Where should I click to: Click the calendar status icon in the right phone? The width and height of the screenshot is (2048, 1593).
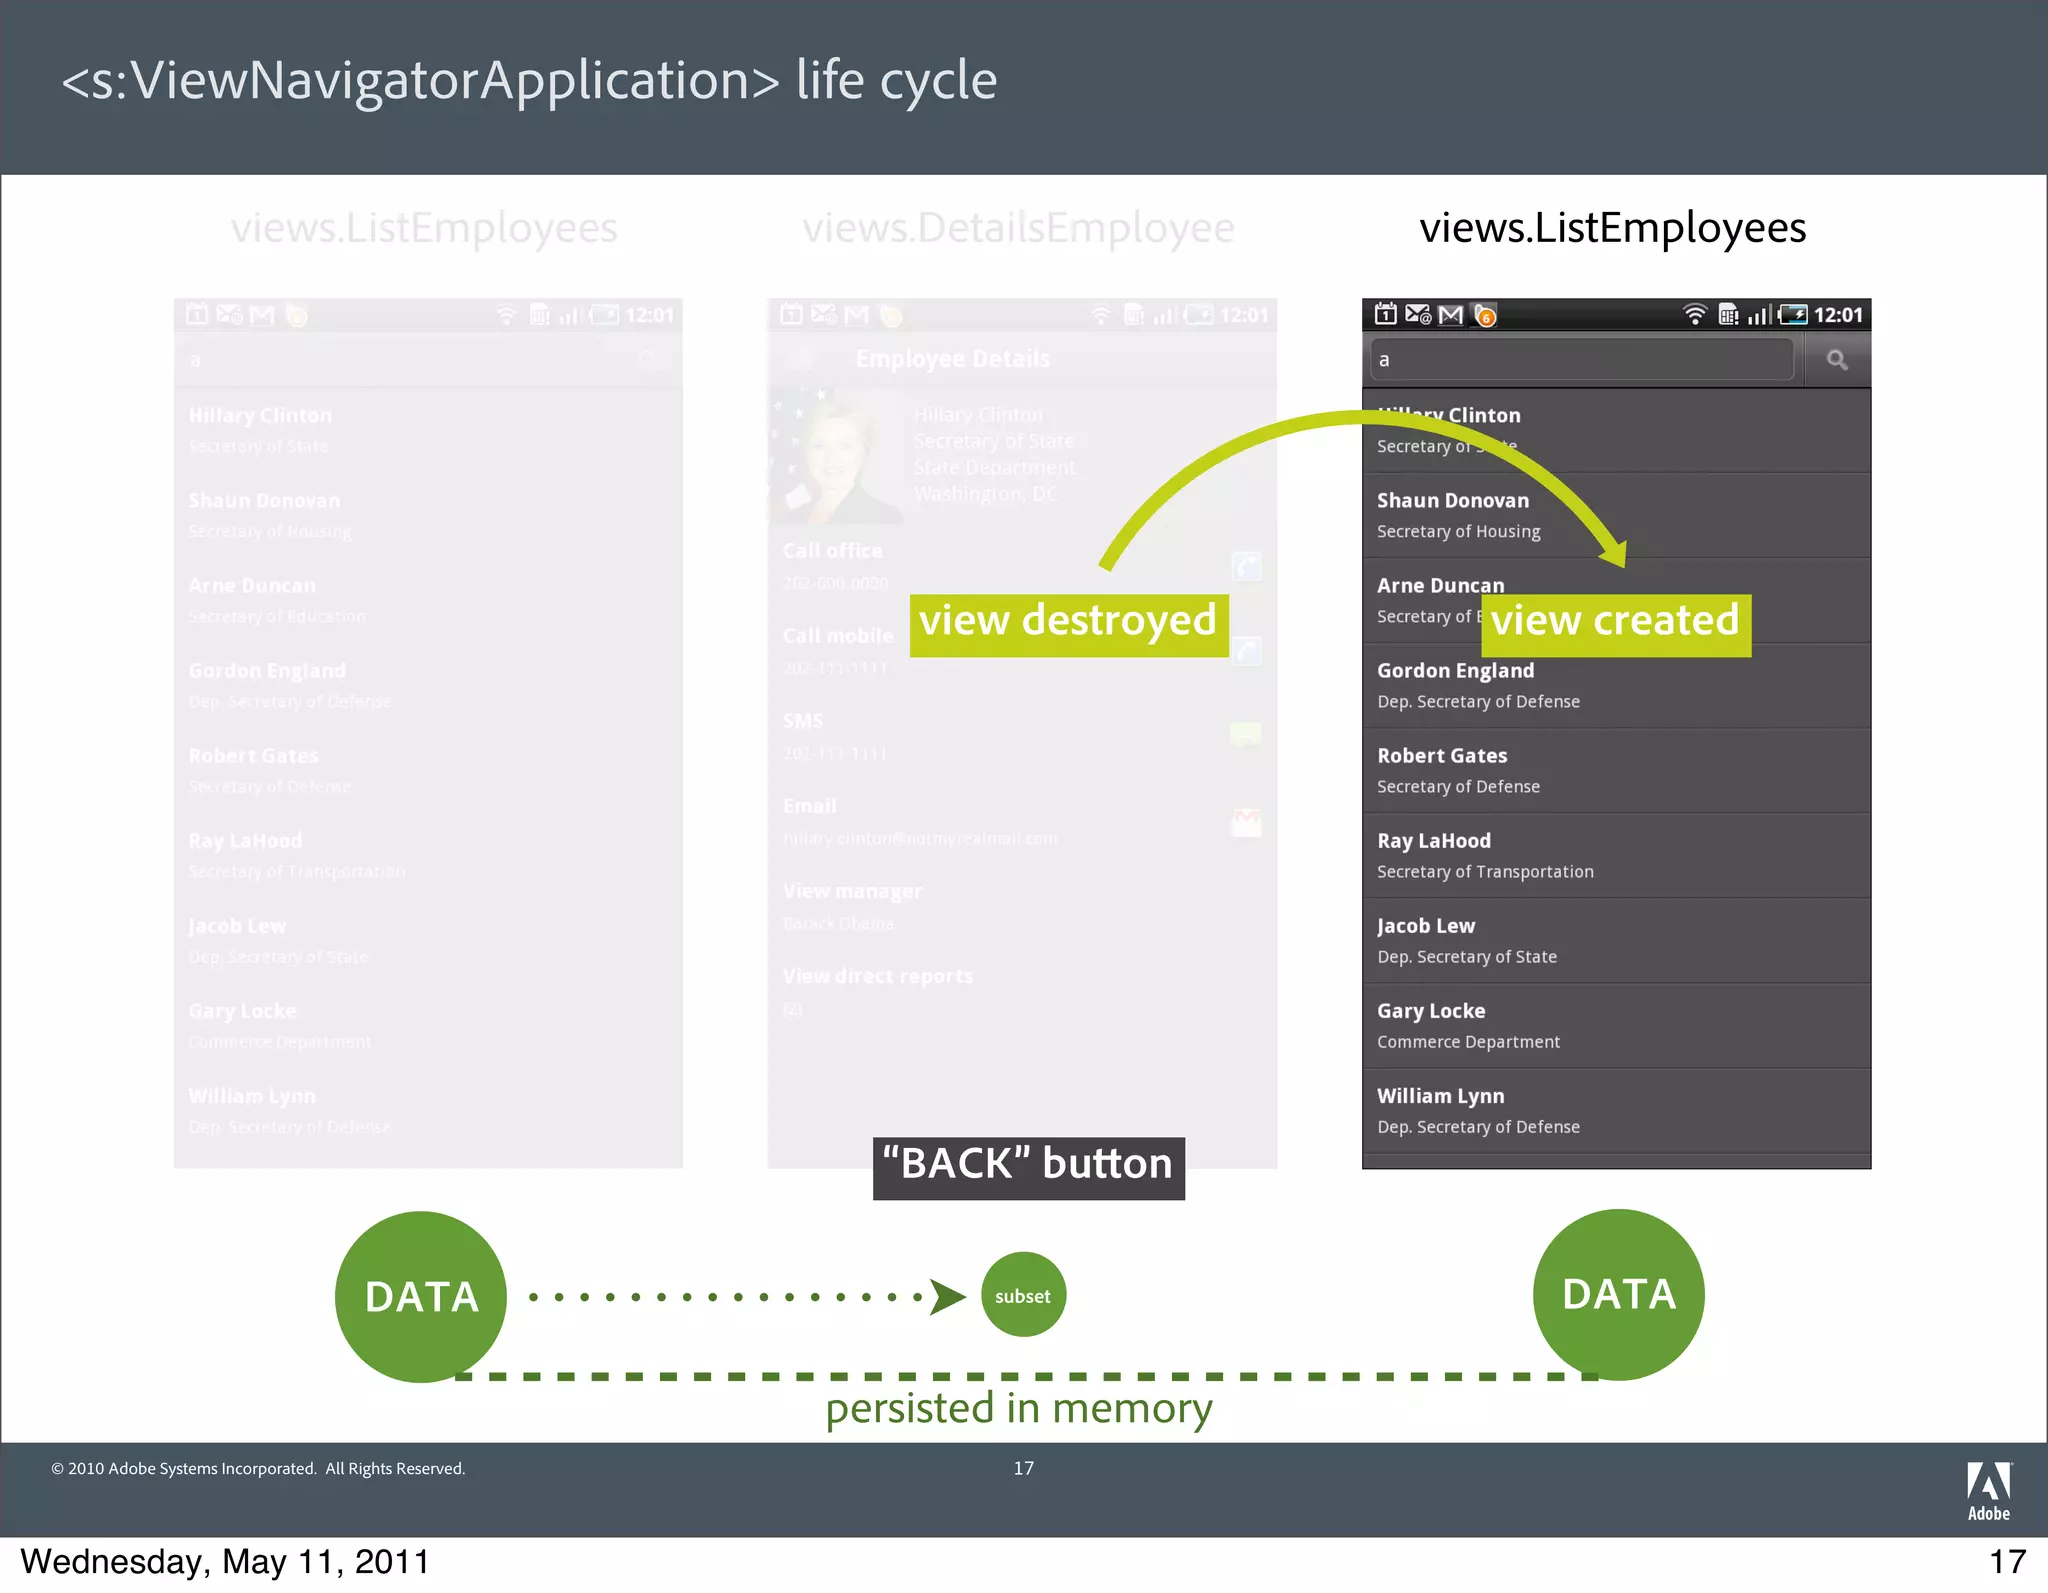tap(1386, 315)
